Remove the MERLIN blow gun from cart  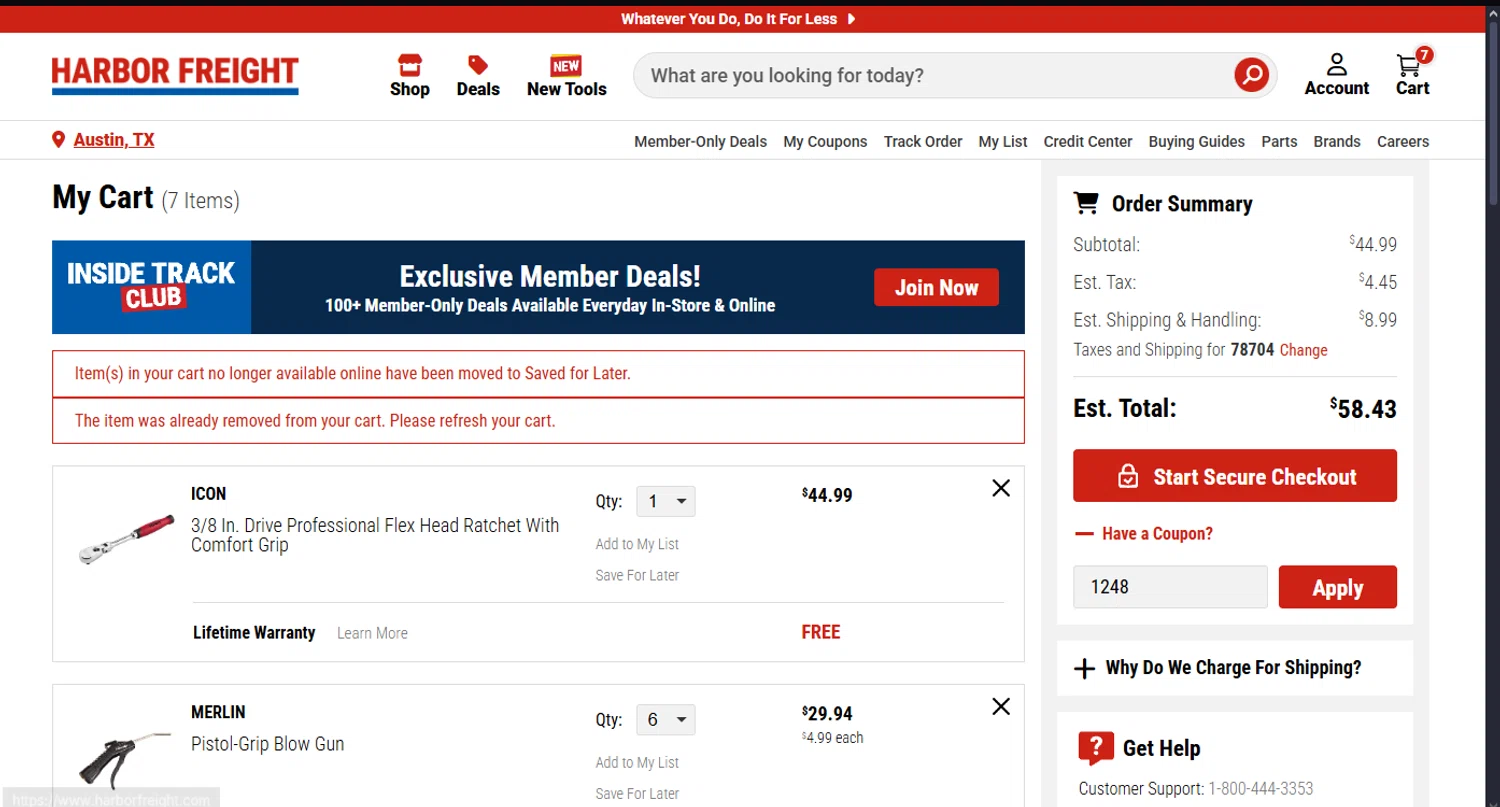click(x=1001, y=706)
